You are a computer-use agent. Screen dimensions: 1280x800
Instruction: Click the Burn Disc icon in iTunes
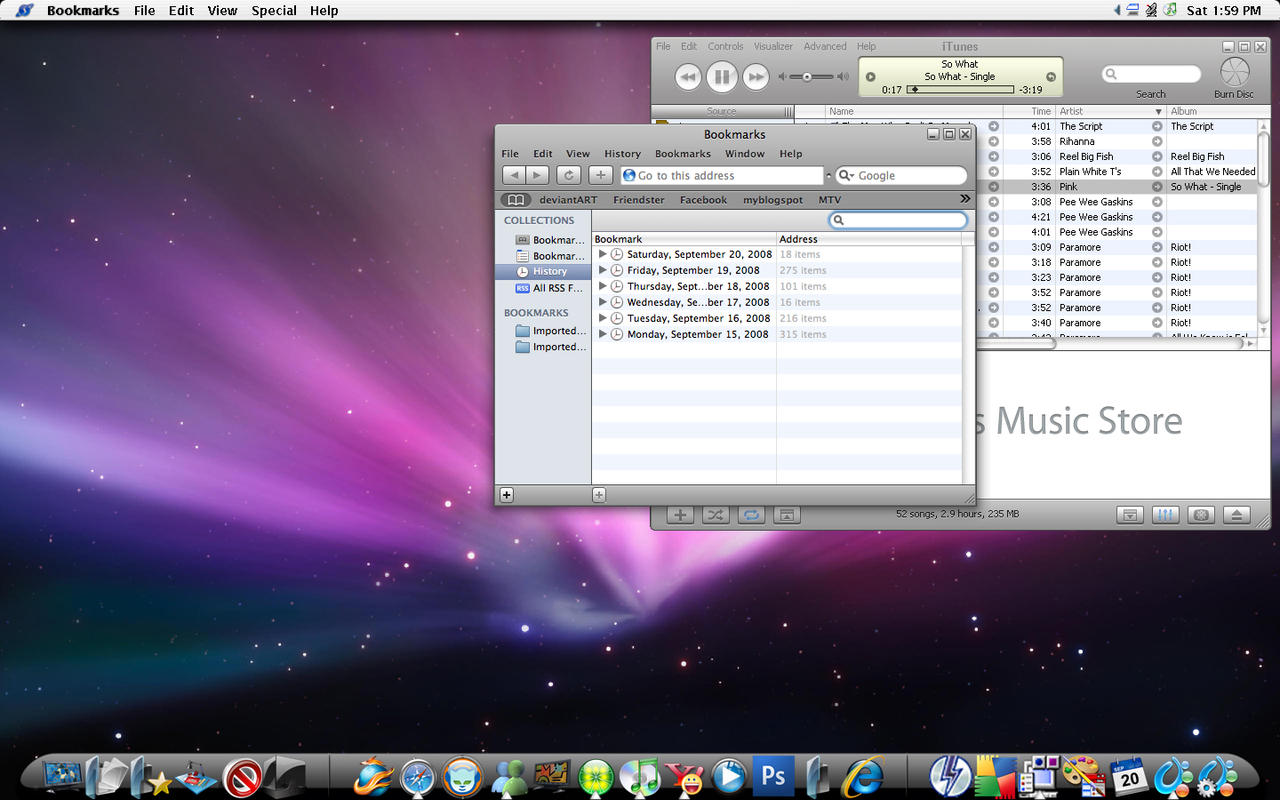tap(1235, 72)
